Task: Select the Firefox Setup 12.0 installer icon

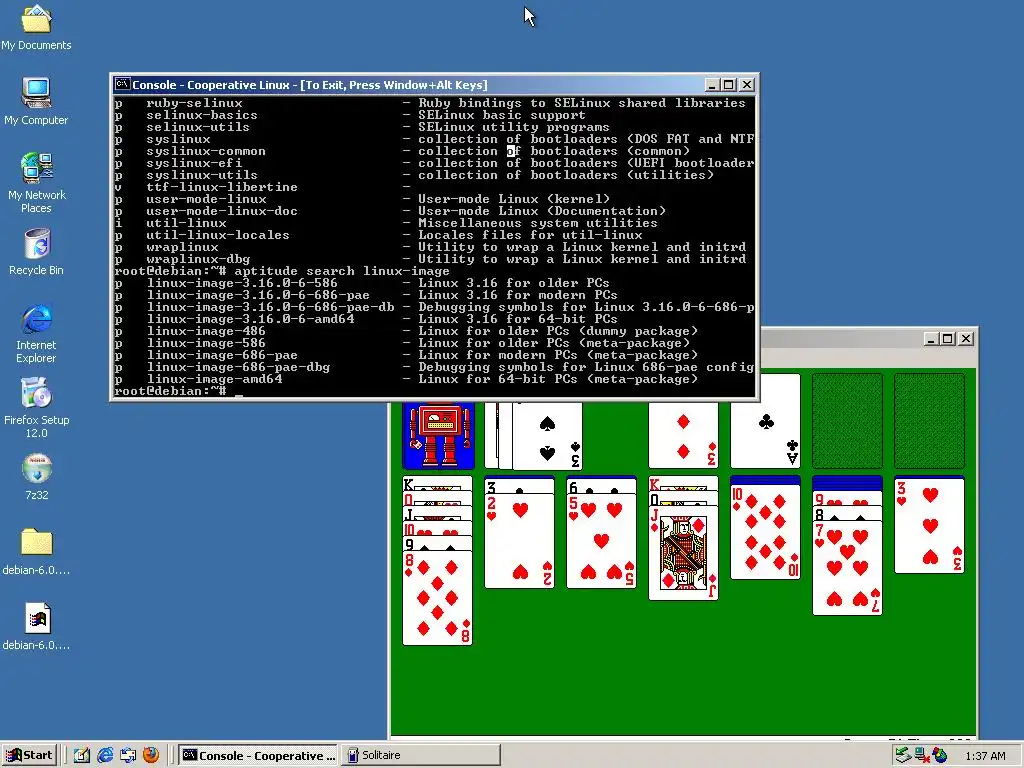Action: click(x=36, y=408)
